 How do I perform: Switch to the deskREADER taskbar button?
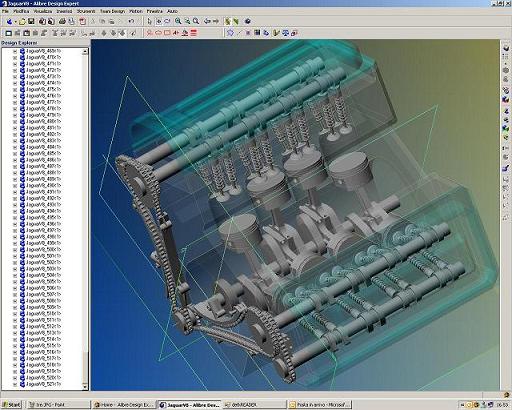(255, 405)
